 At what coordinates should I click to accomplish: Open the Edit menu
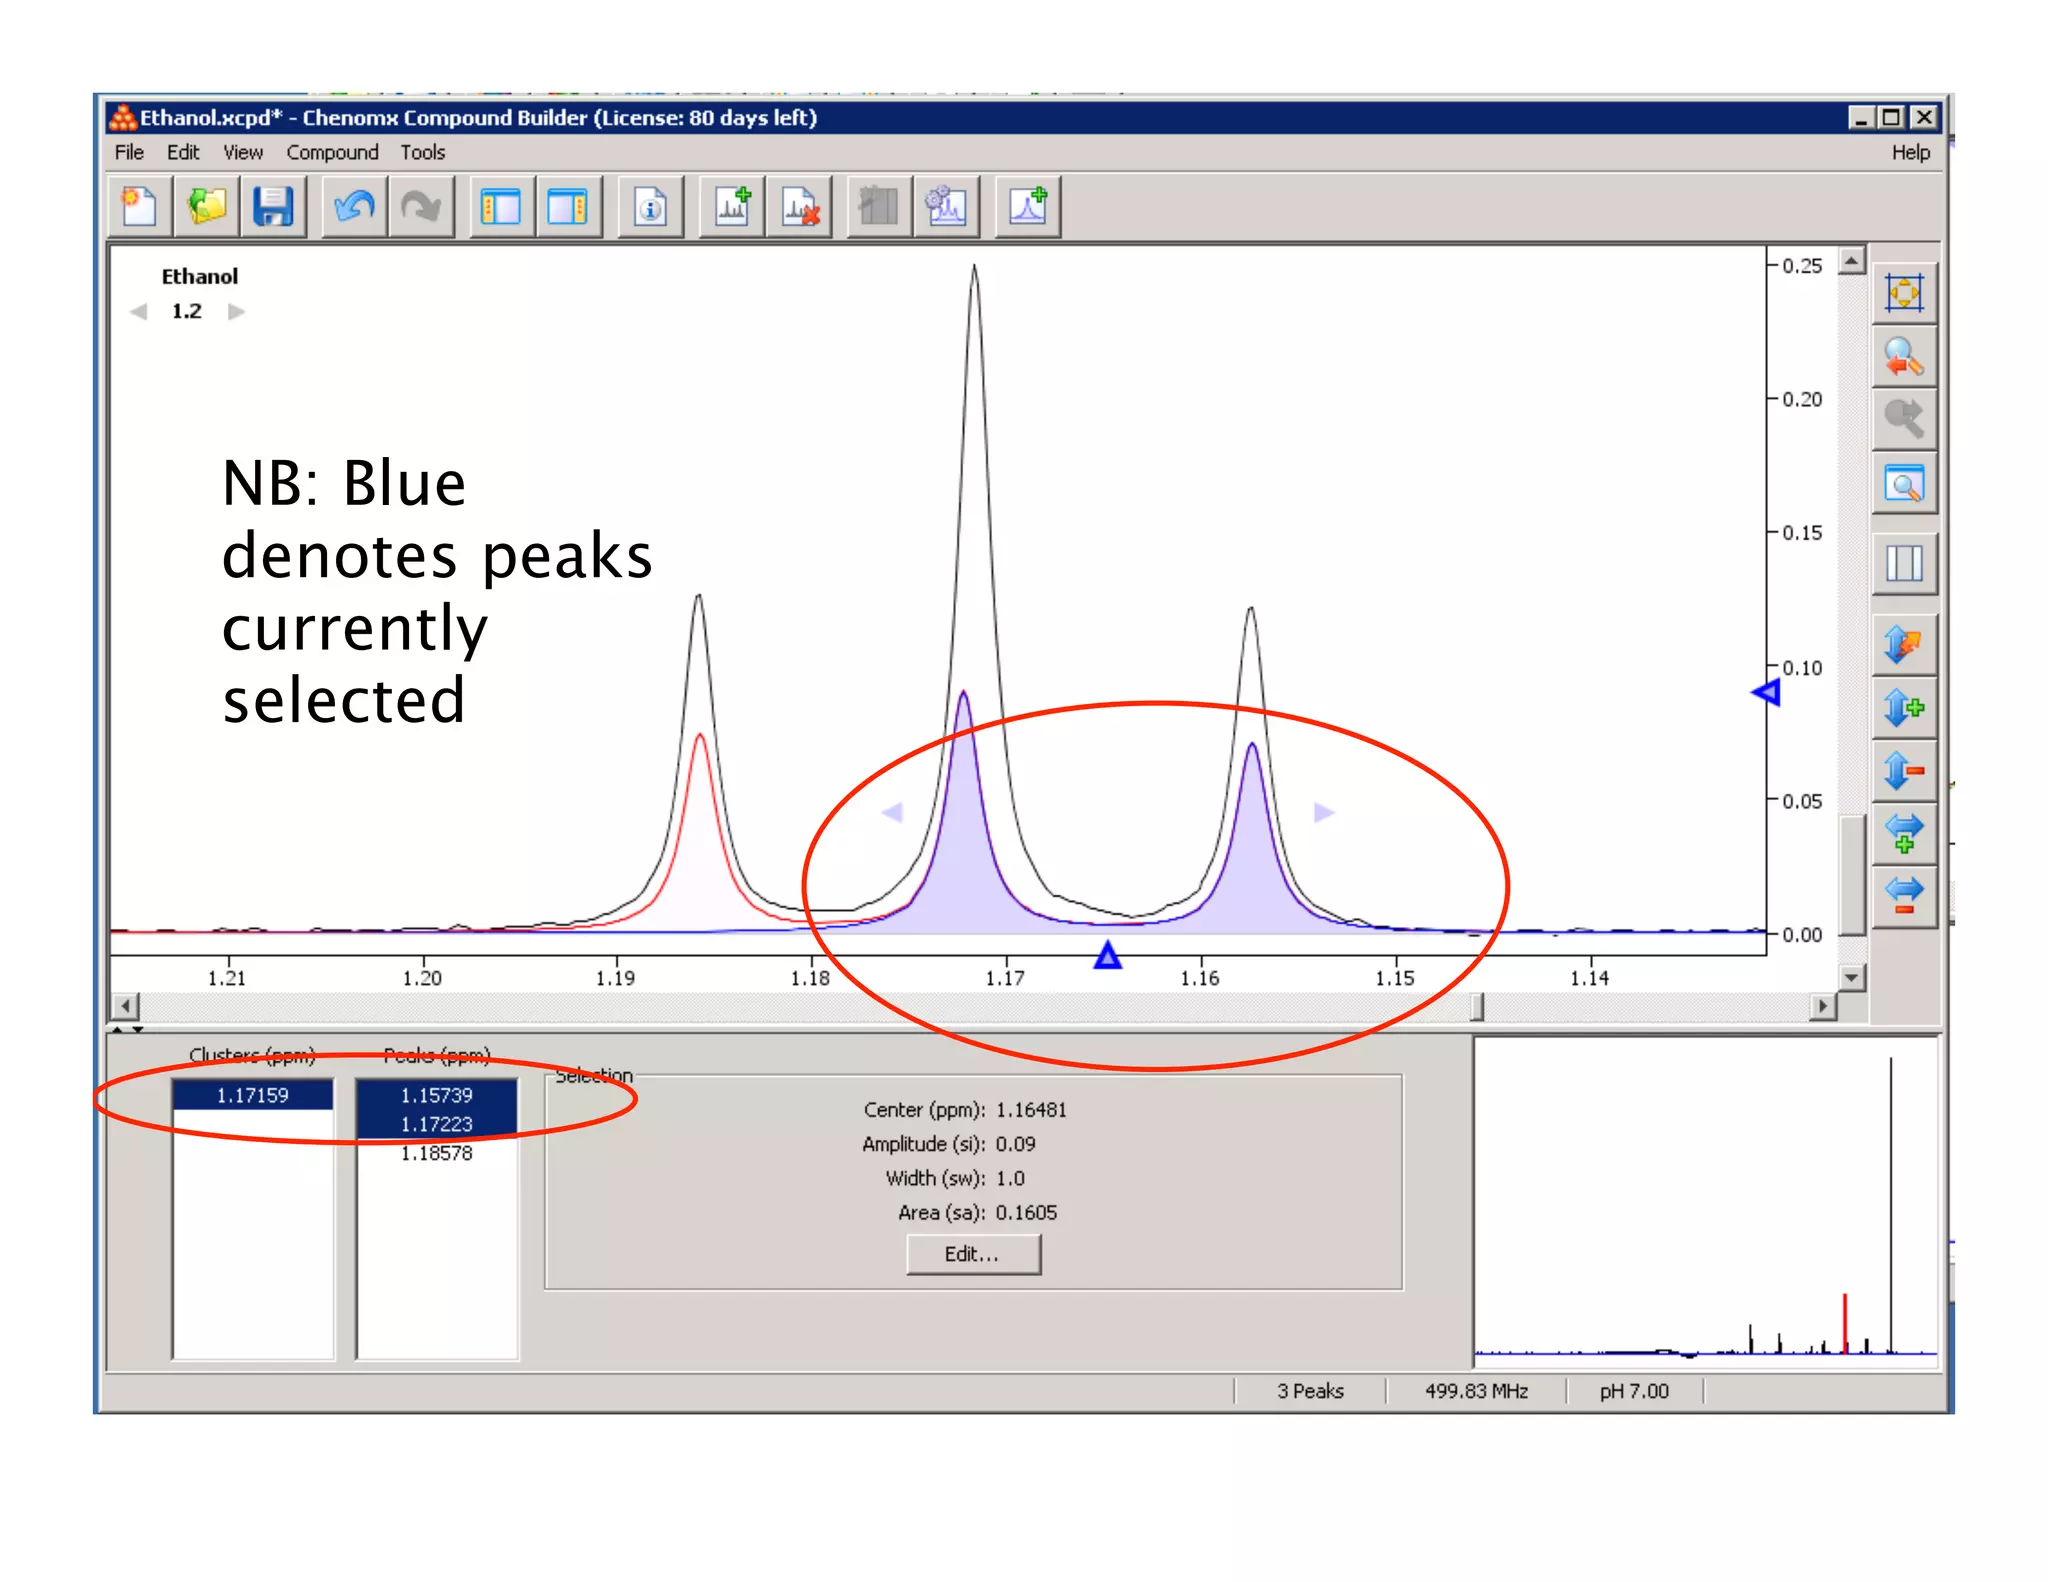[x=183, y=152]
